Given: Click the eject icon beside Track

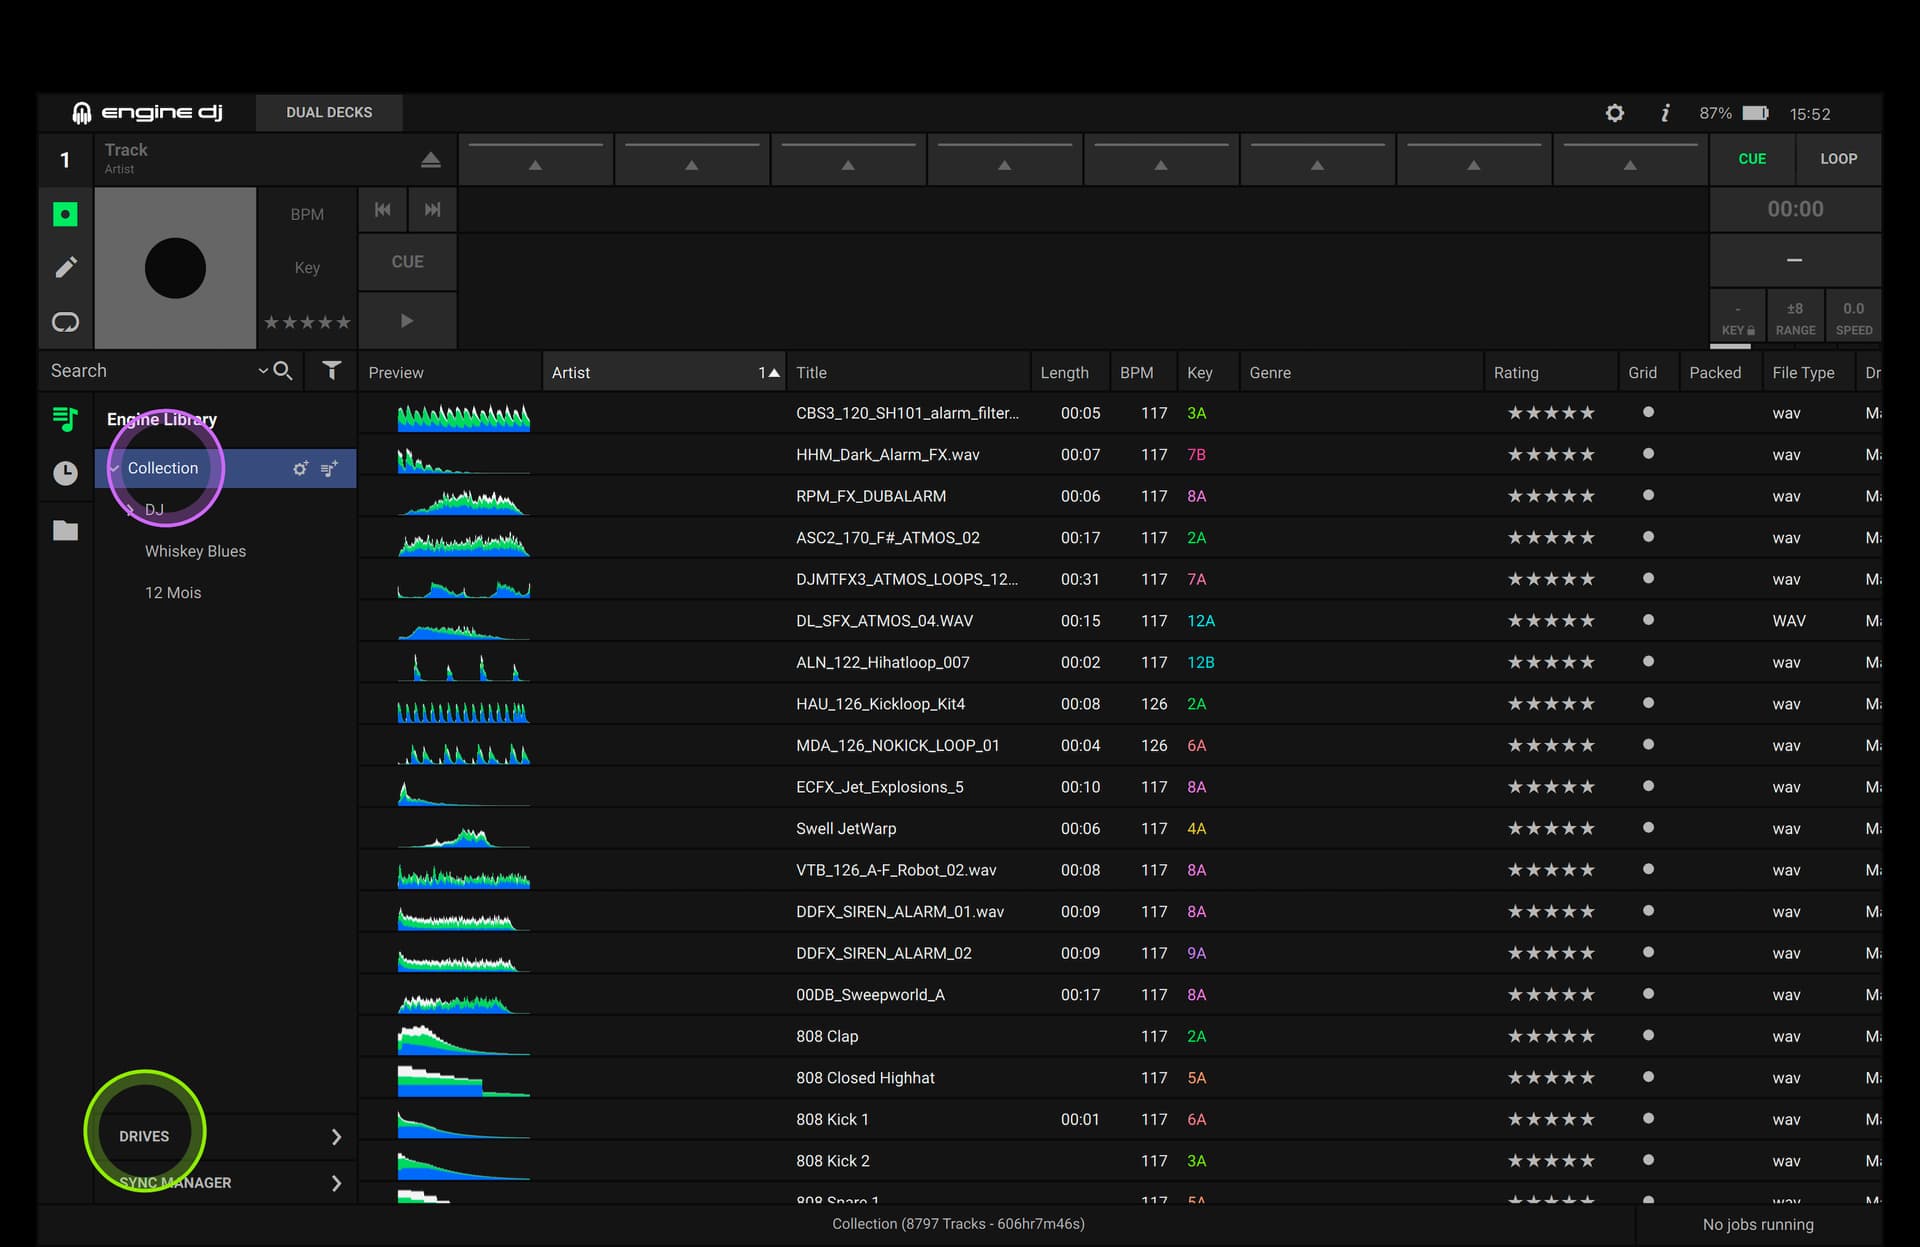Looking at the screenshot, I should tap(430, 160).
